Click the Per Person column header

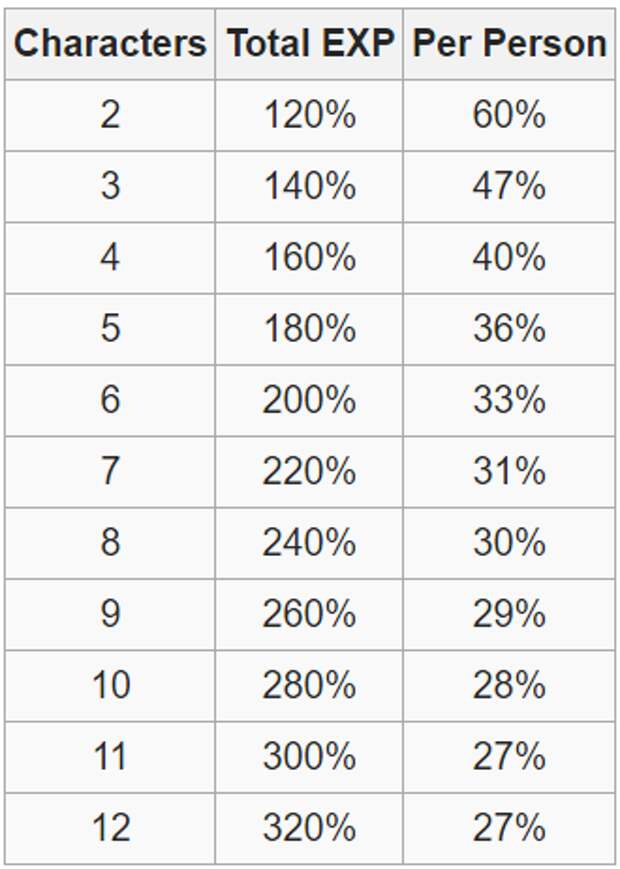coord(509,44)
